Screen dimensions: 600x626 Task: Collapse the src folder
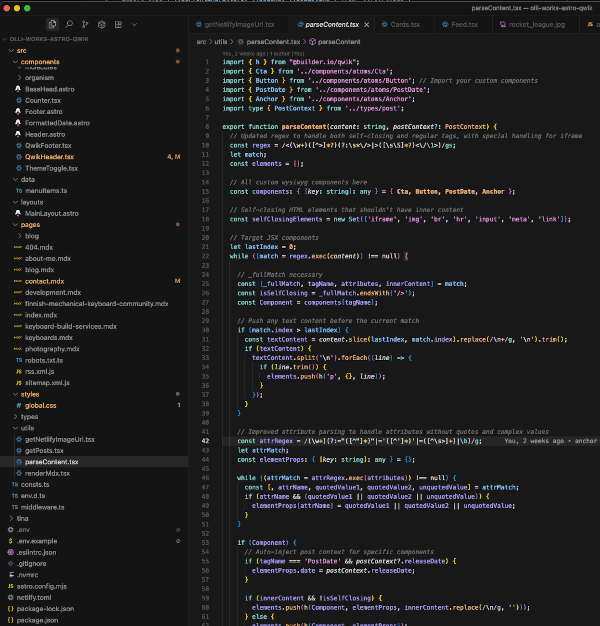pyautogui.click(x=22, y=51)
